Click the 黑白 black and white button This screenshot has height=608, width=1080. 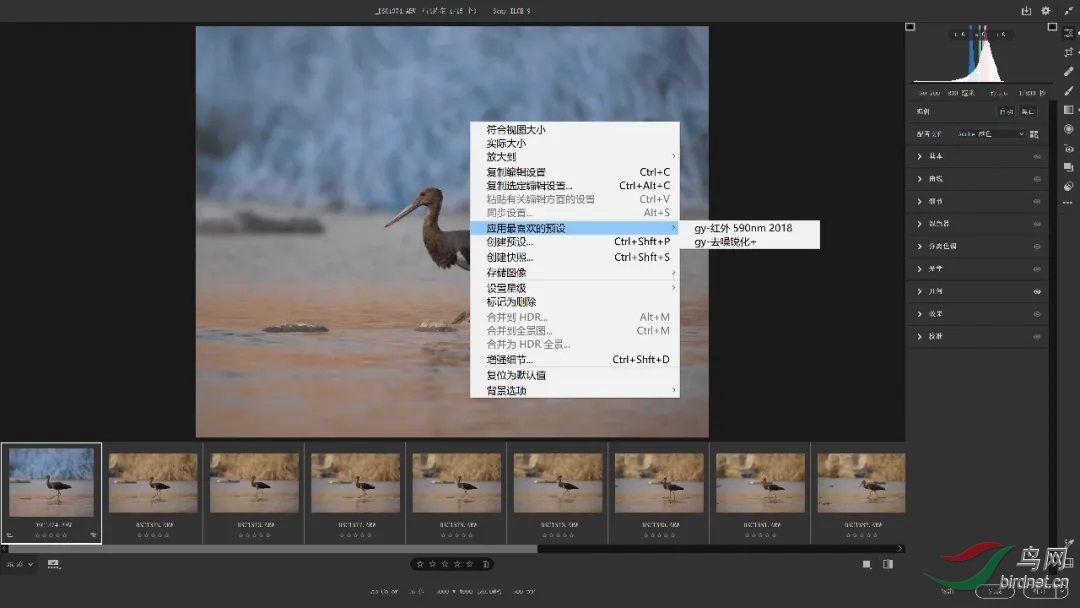[1028, 111]
